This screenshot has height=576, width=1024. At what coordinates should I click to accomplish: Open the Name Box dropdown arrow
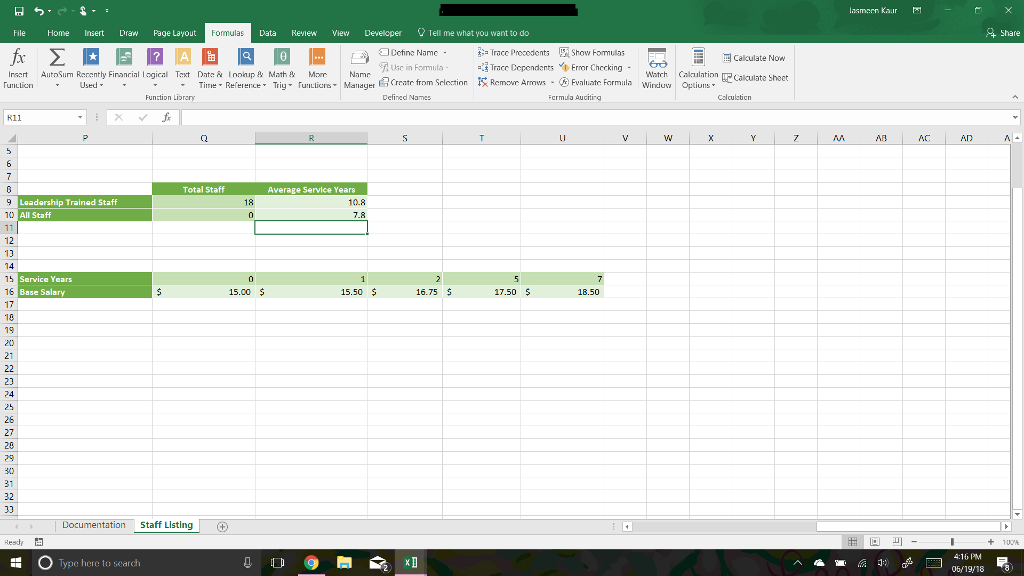pyautogui.click(x=80, y=118)
